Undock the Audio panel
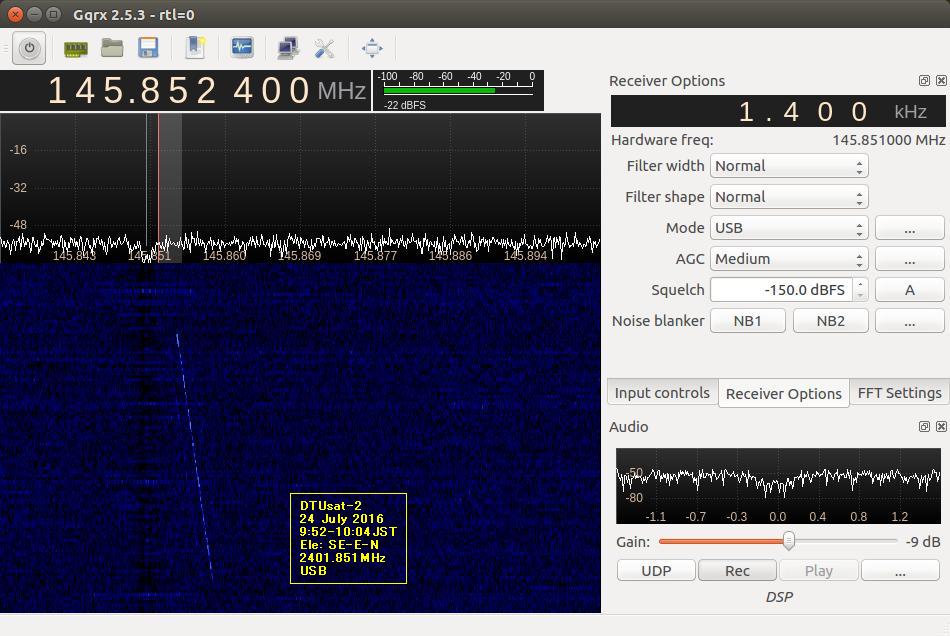 pyautogui.click(x=924, y=426)
